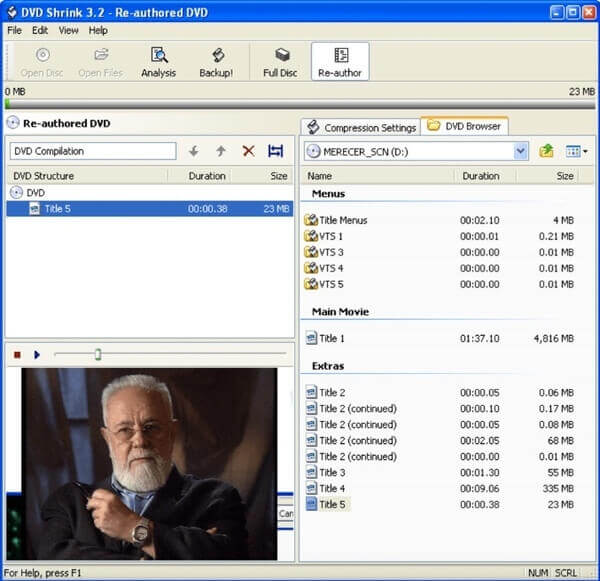
Task: Select Title 2 (continued) 68 MB row
Action: click(440, 441)
